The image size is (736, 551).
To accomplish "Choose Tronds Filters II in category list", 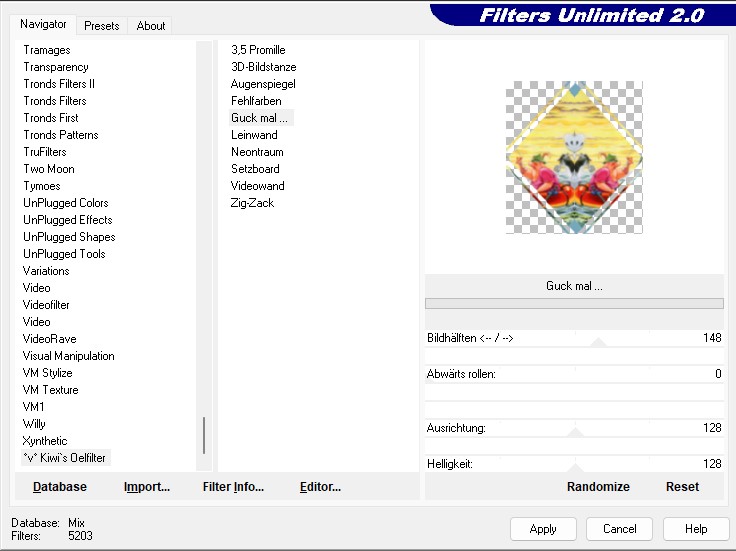I will tap(59, 84).
